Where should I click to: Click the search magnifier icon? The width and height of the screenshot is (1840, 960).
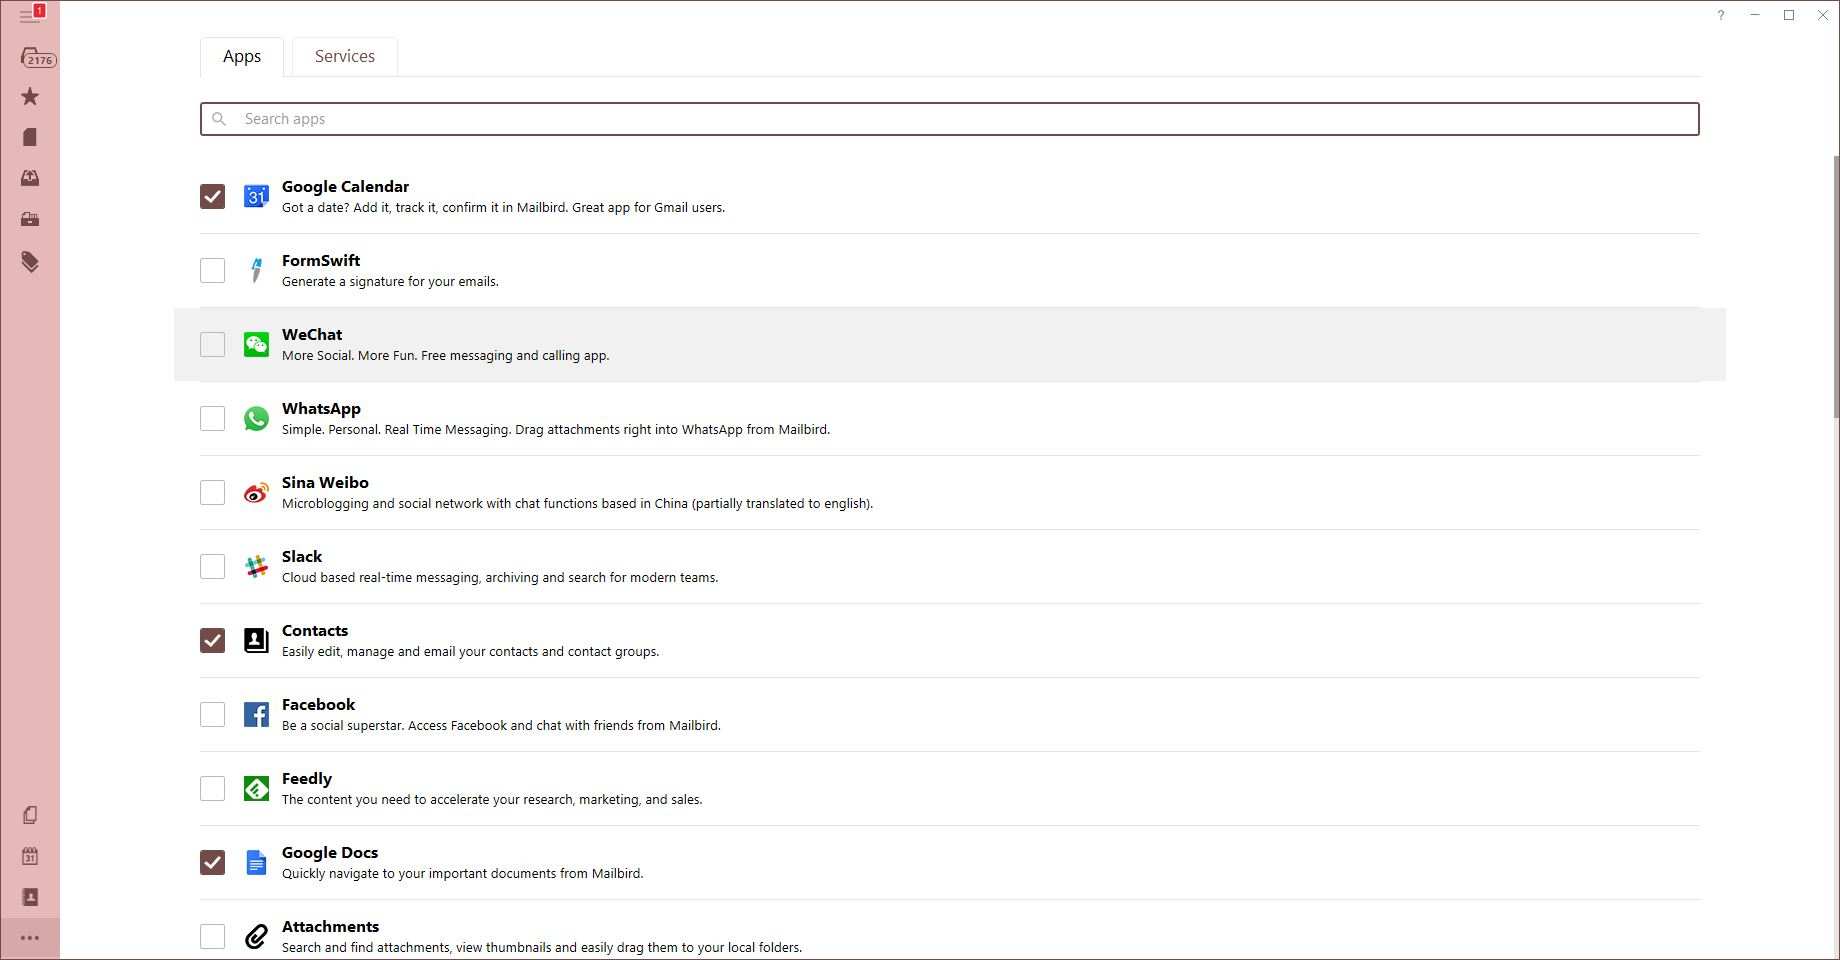219,119
